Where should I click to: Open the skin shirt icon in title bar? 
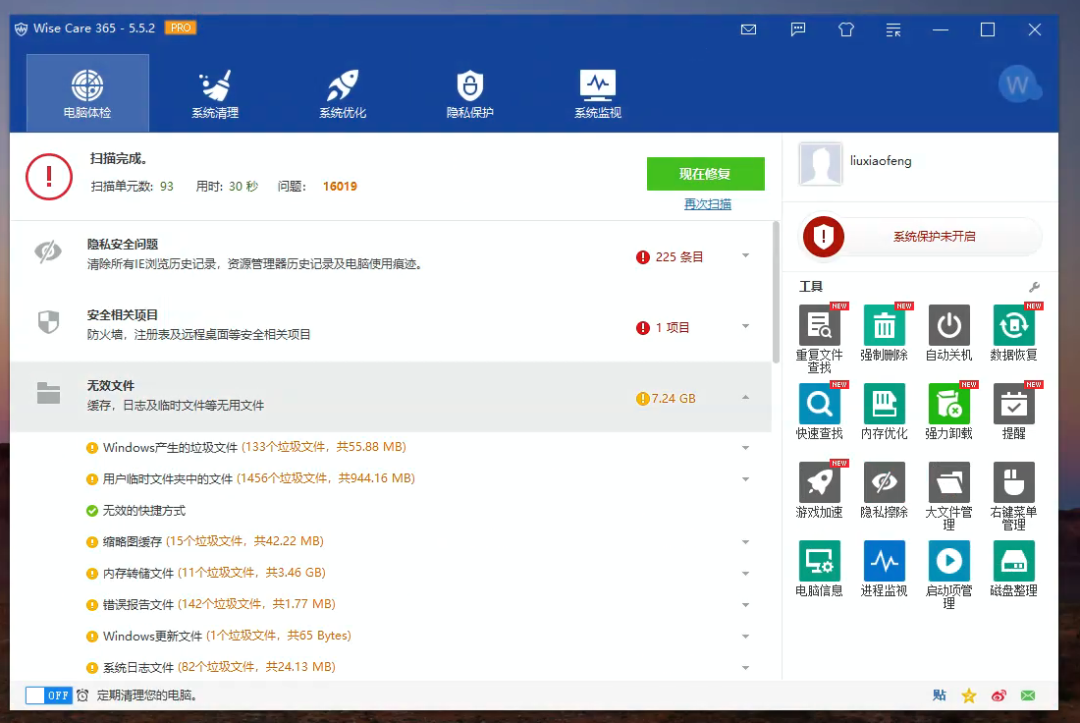pos(846,30)
